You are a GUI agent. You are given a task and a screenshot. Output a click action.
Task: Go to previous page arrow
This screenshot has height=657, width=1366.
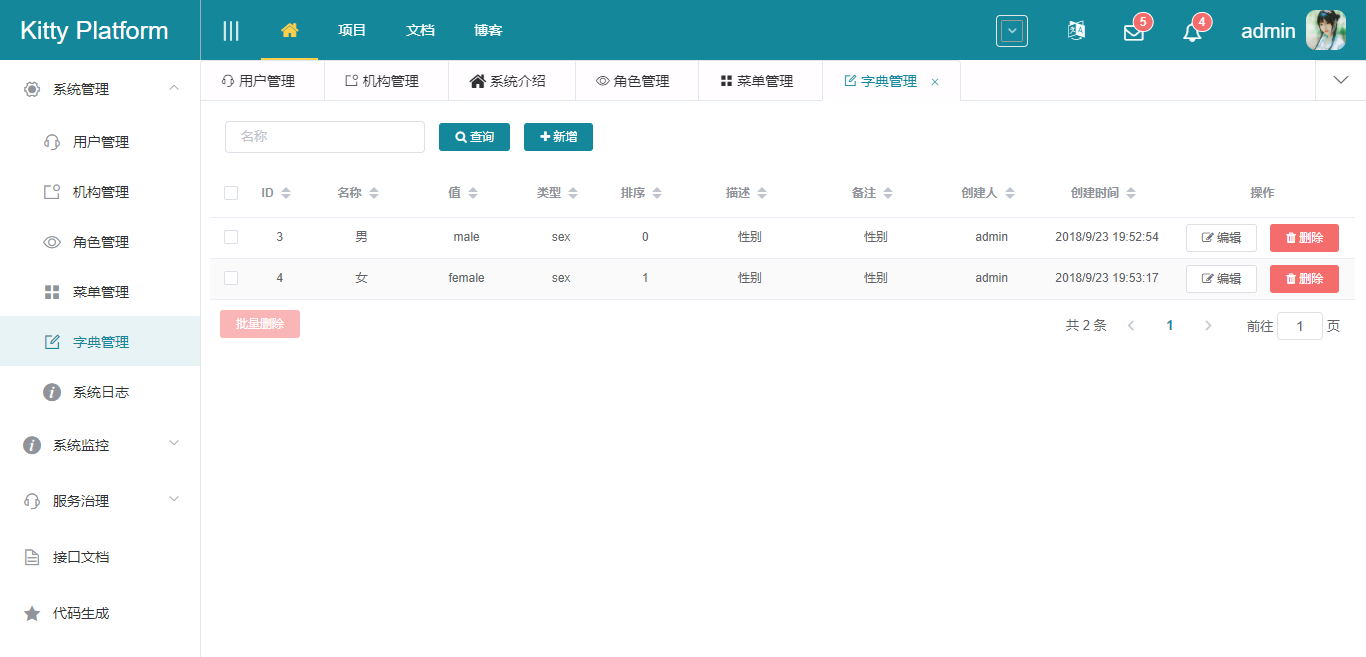click(x=1131, y=326)
